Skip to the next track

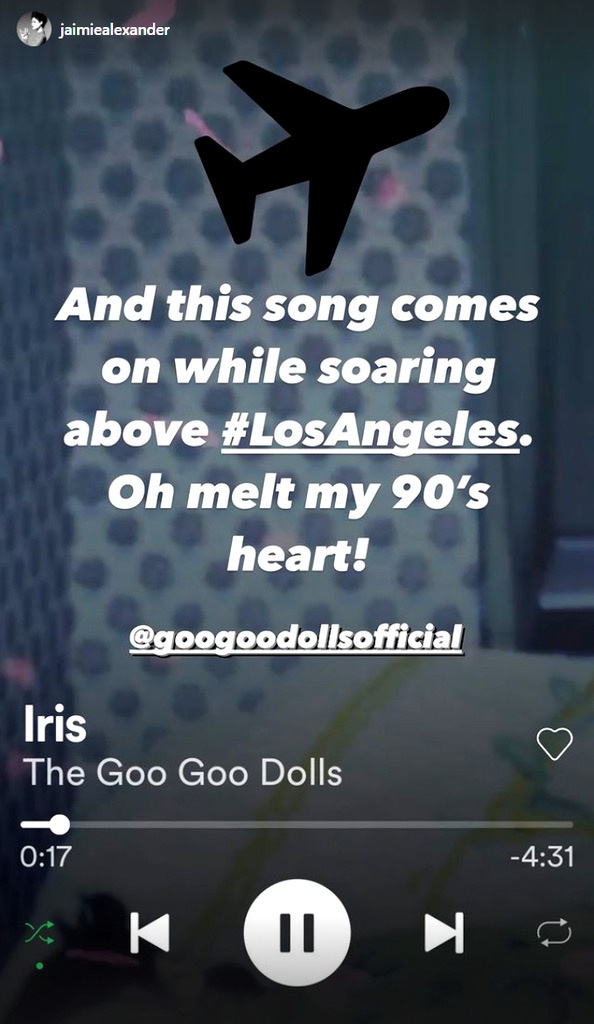(445, 933)
